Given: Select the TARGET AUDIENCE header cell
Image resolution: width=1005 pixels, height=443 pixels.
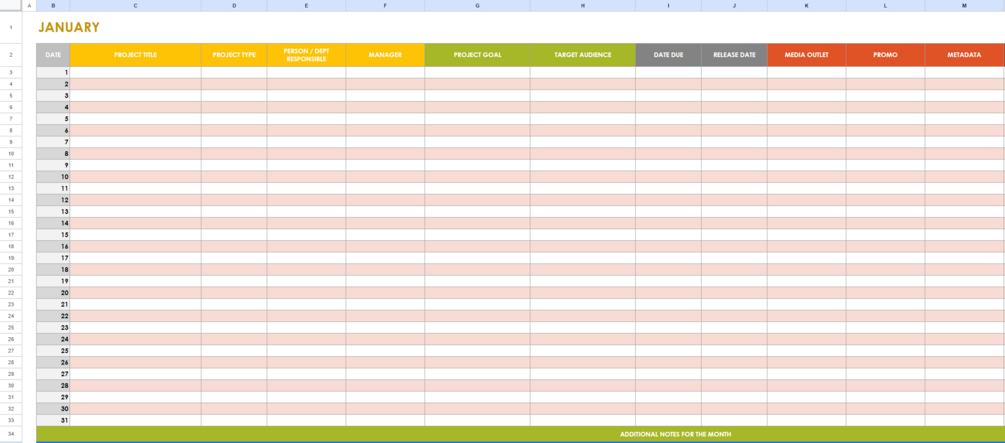Looking at the screenshot, I should 583,55.
